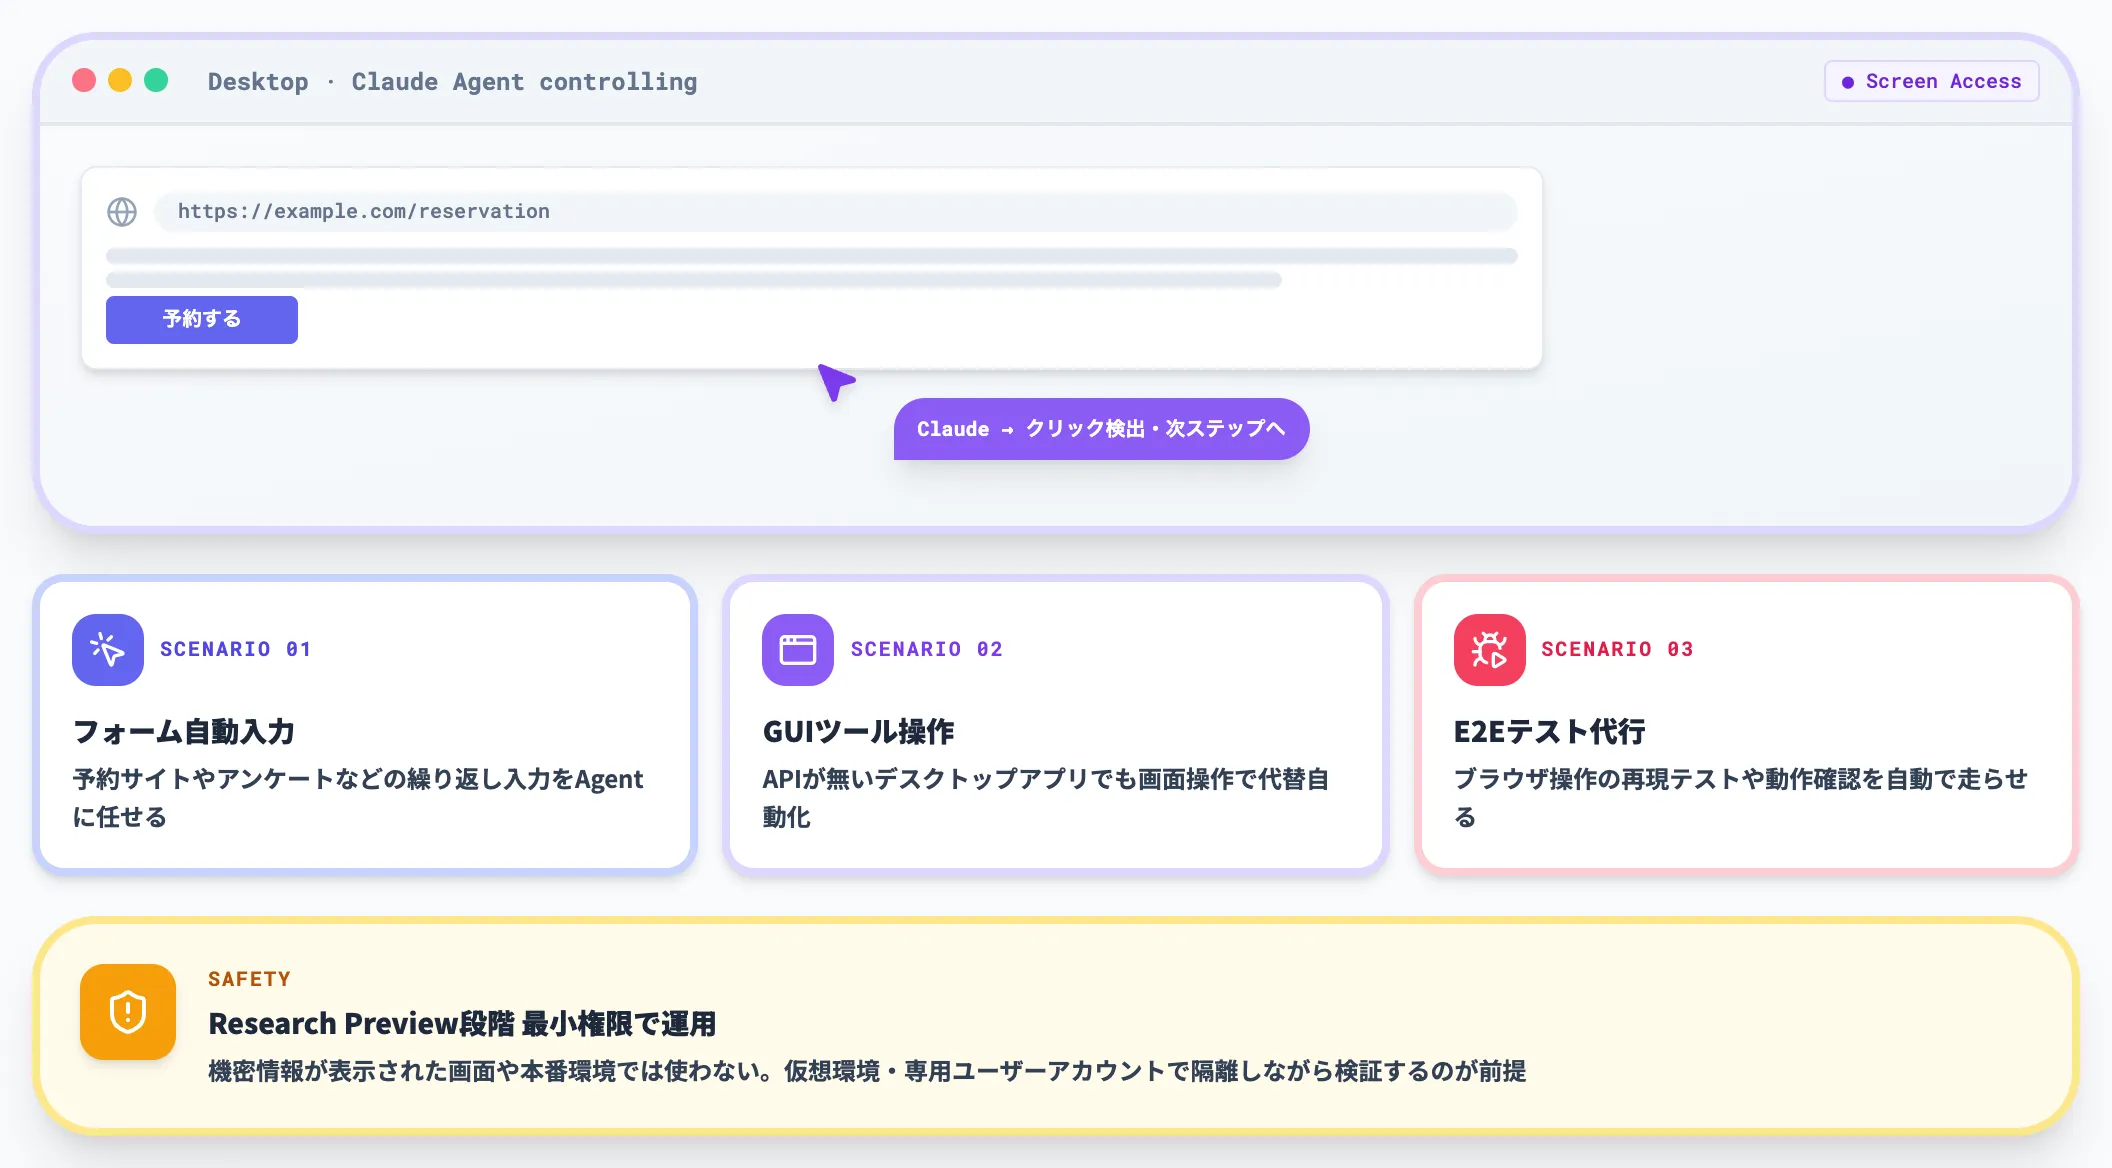
Task: Click the 予約サイトやアンケート description text
Action: tap(358, 798)
